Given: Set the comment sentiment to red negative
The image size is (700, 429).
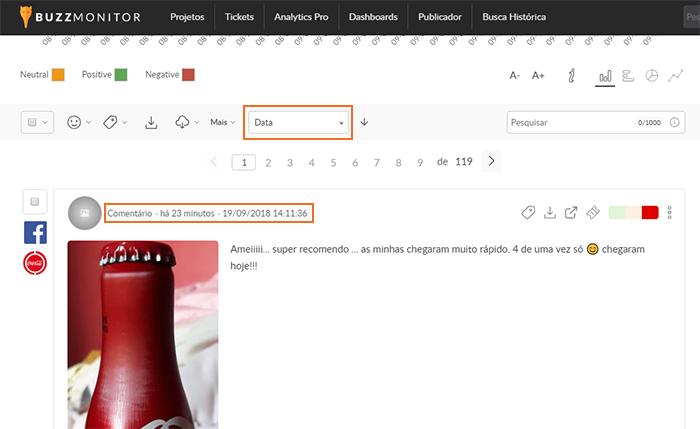Looking at the screenshot, I should pyautogui.click(x=650, y=212).
